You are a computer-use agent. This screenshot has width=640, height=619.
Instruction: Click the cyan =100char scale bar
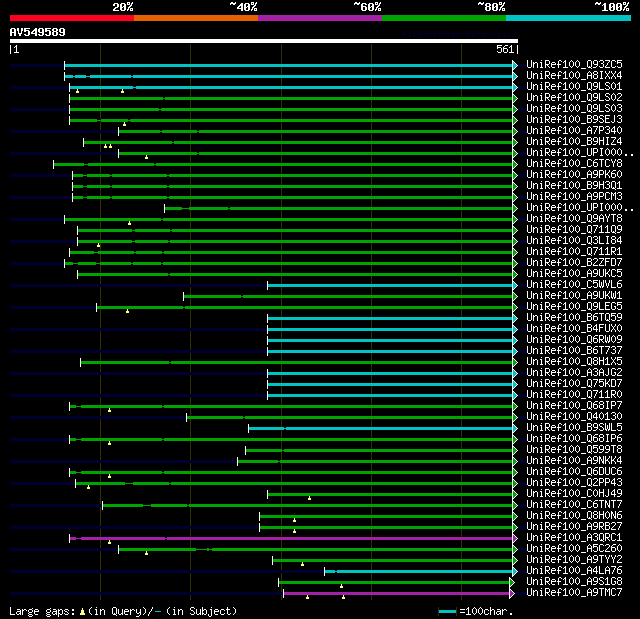447,611
